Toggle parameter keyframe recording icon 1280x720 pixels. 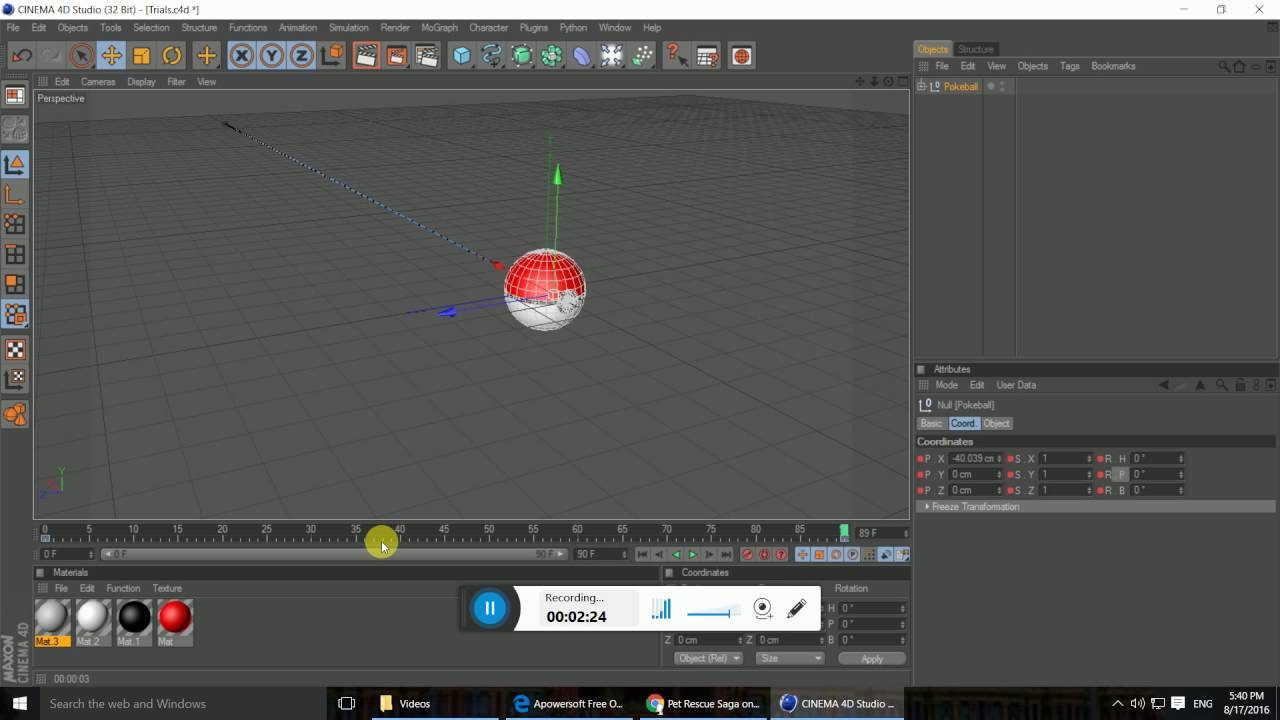853,554
